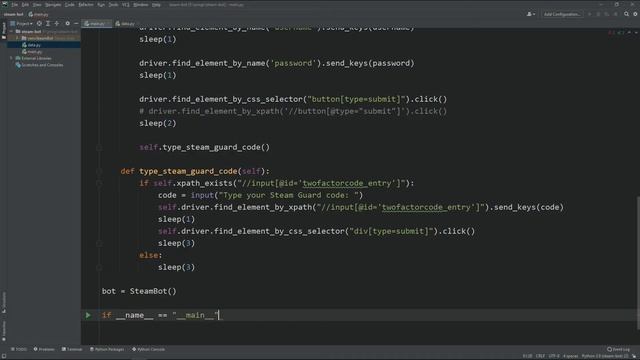Click the Run with Coverage toolbar icon
This screenshot has width=640, height=360.
607,14
